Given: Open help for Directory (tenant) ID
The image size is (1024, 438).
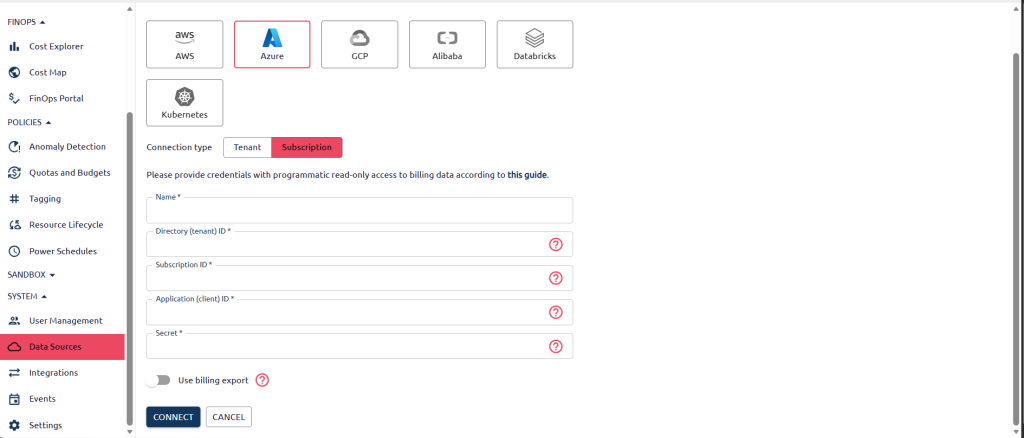Looking at the screenshot, I should pos(556,244).
